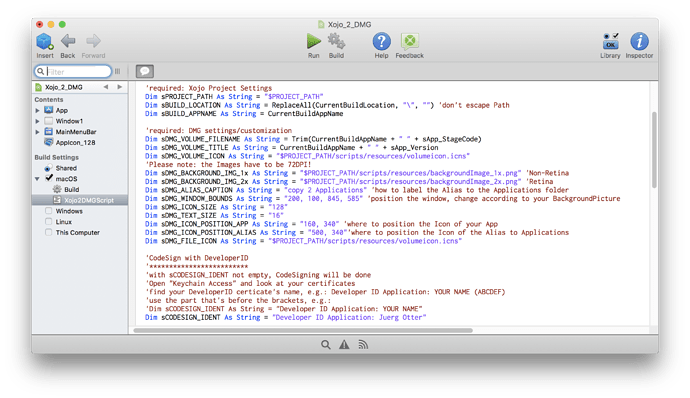The image size is (690, 398).
Task: Click the filter options icon beside the search field
Action: (x=117, y=71)
